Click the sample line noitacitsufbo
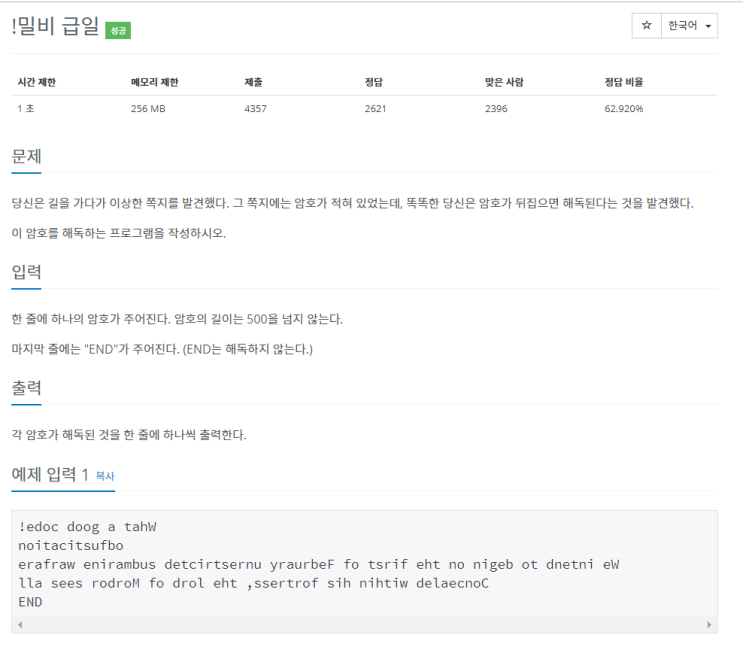The height and width of the screenshot is (650, 743). point(71,546)
